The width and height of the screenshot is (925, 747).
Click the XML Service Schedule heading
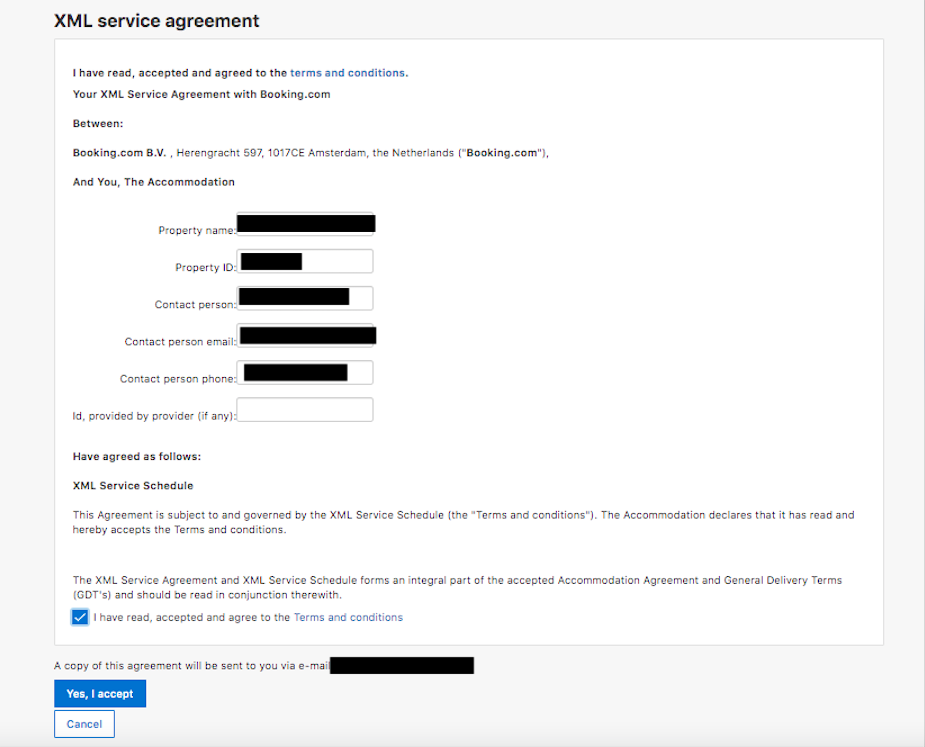133,486
